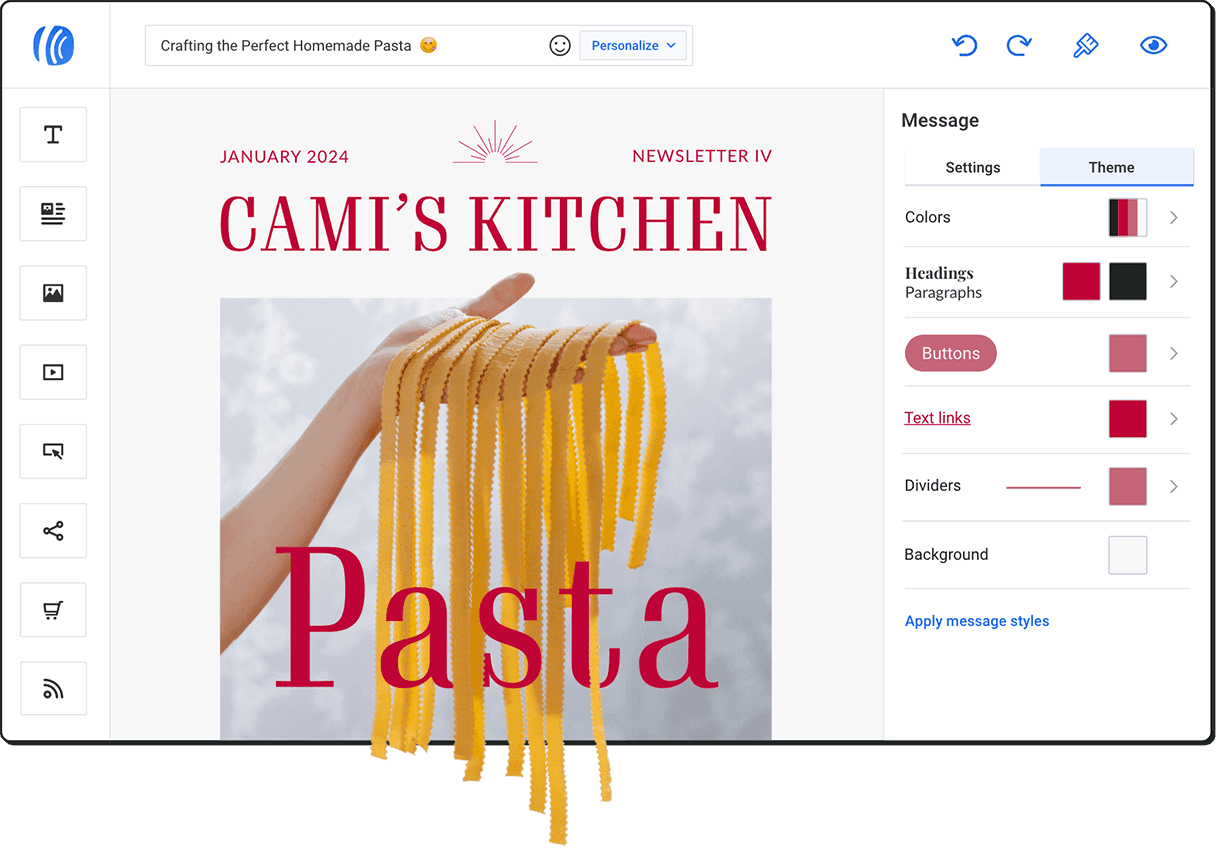Undo the last change
Image resolution: width=1216 pixels, height=852 pixels.
(964, 45)
